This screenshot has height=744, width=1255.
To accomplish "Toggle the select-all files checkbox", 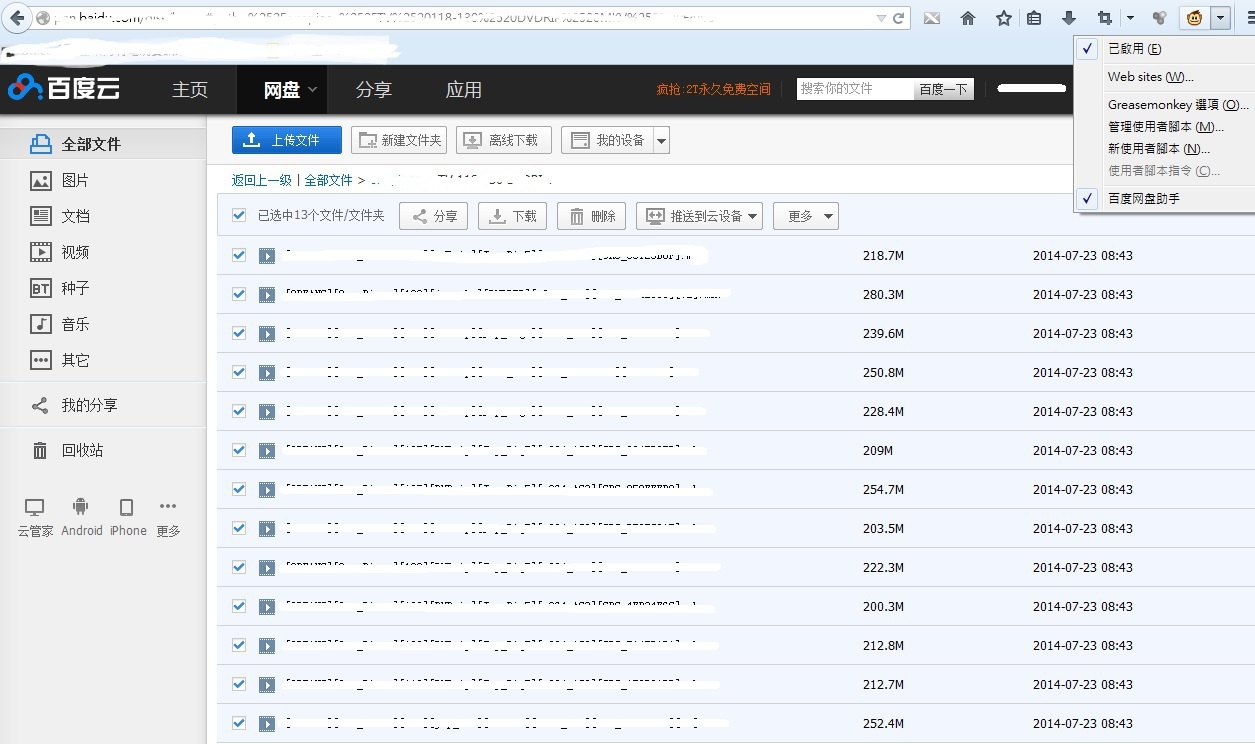I will pyautogui.click(x=239, y=215).
